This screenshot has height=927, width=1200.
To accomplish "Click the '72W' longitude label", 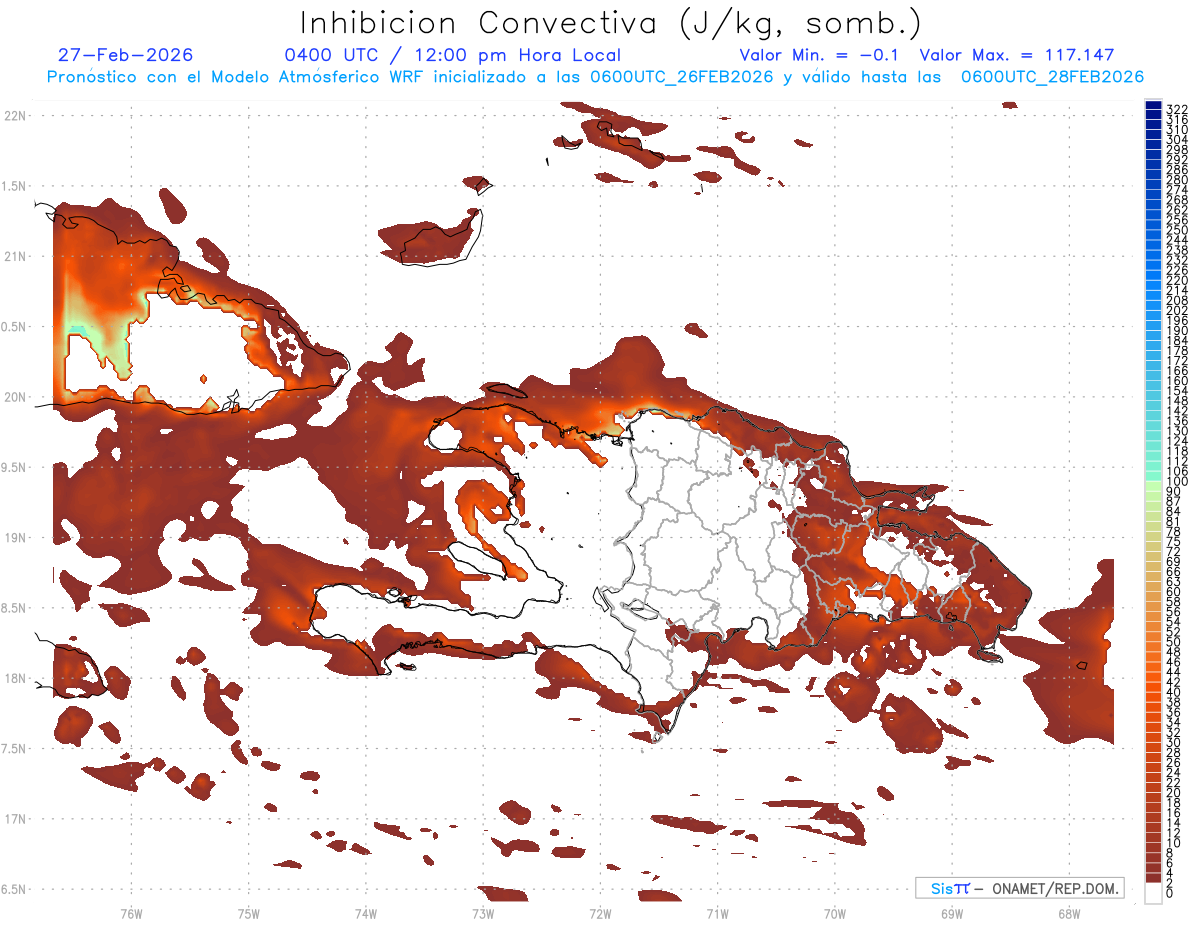I will tap(600, 913).
